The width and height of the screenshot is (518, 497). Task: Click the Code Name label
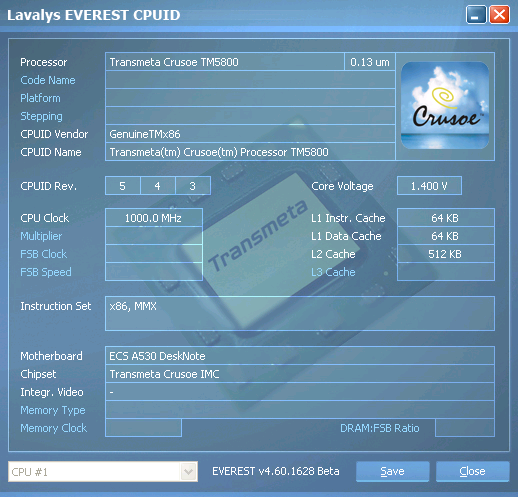coord(48,80)
